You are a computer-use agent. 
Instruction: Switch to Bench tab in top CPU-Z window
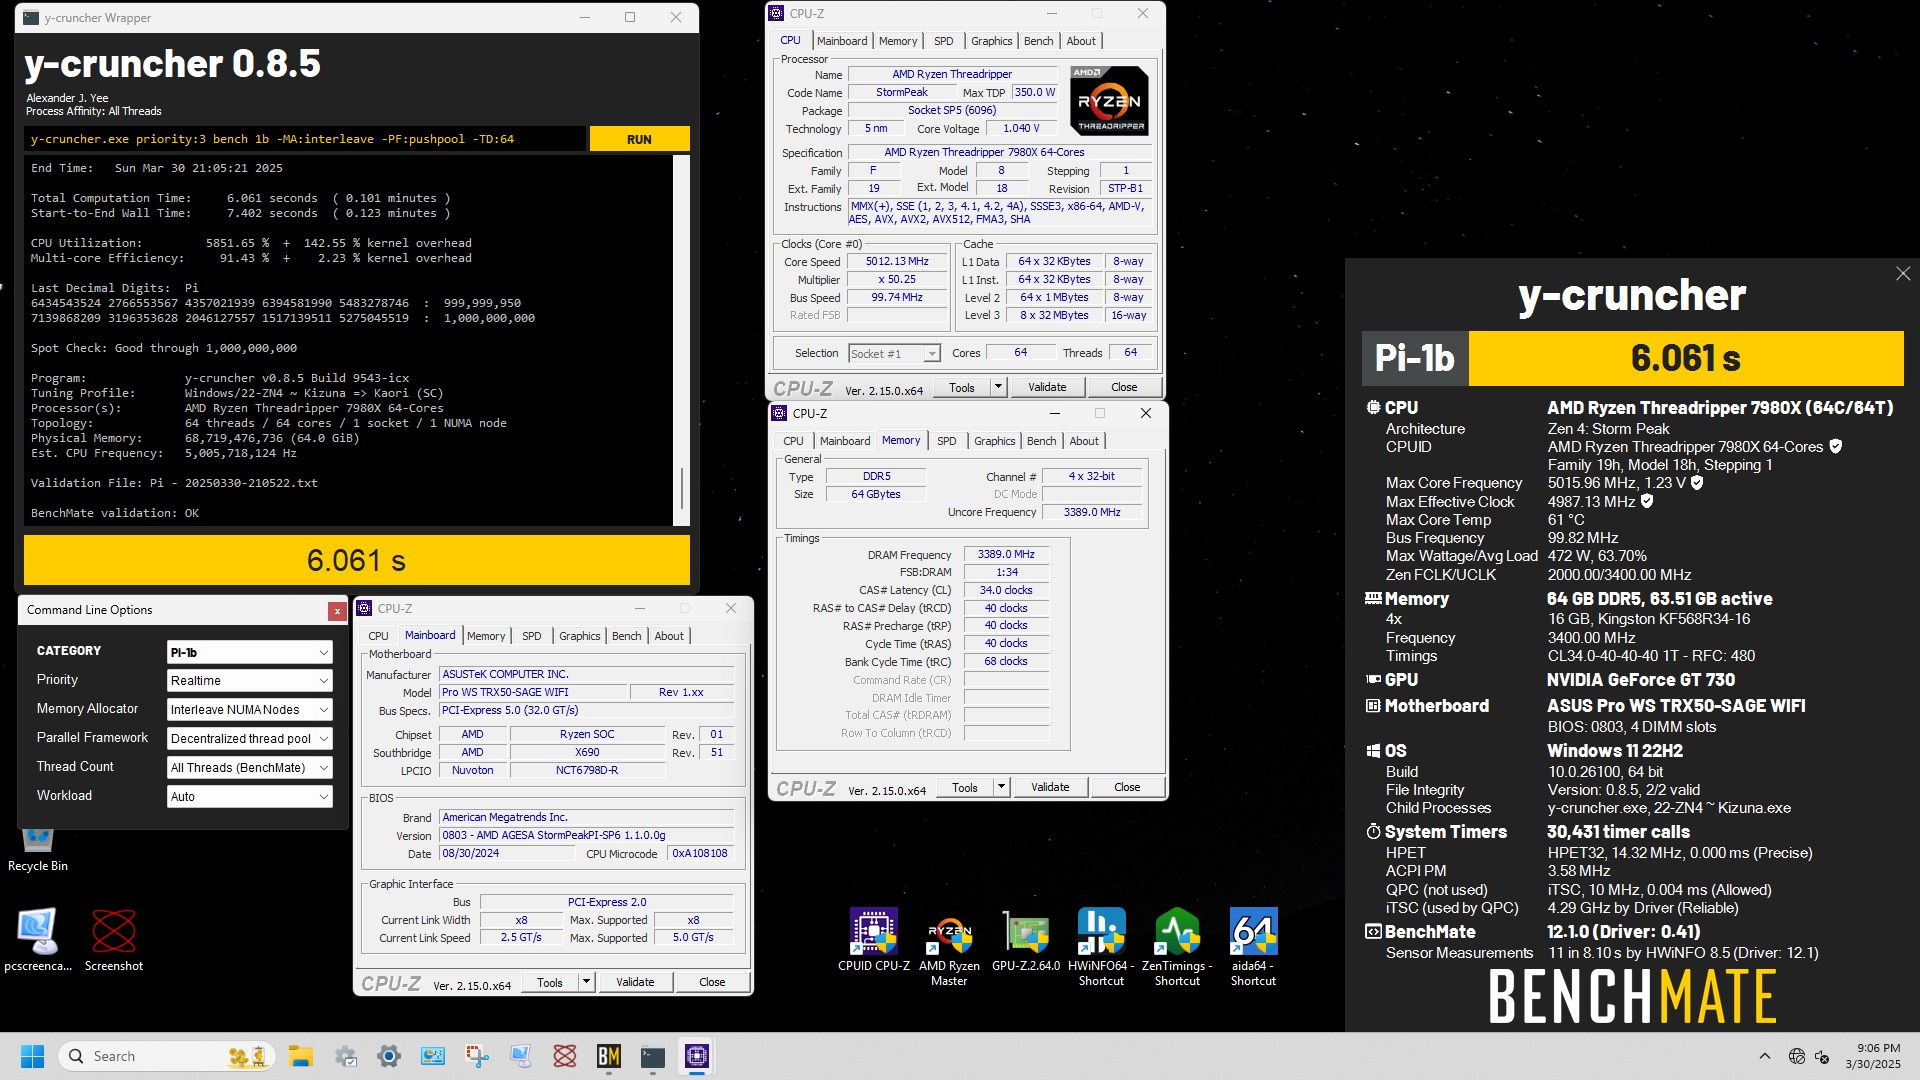(x=1039, y=41)
